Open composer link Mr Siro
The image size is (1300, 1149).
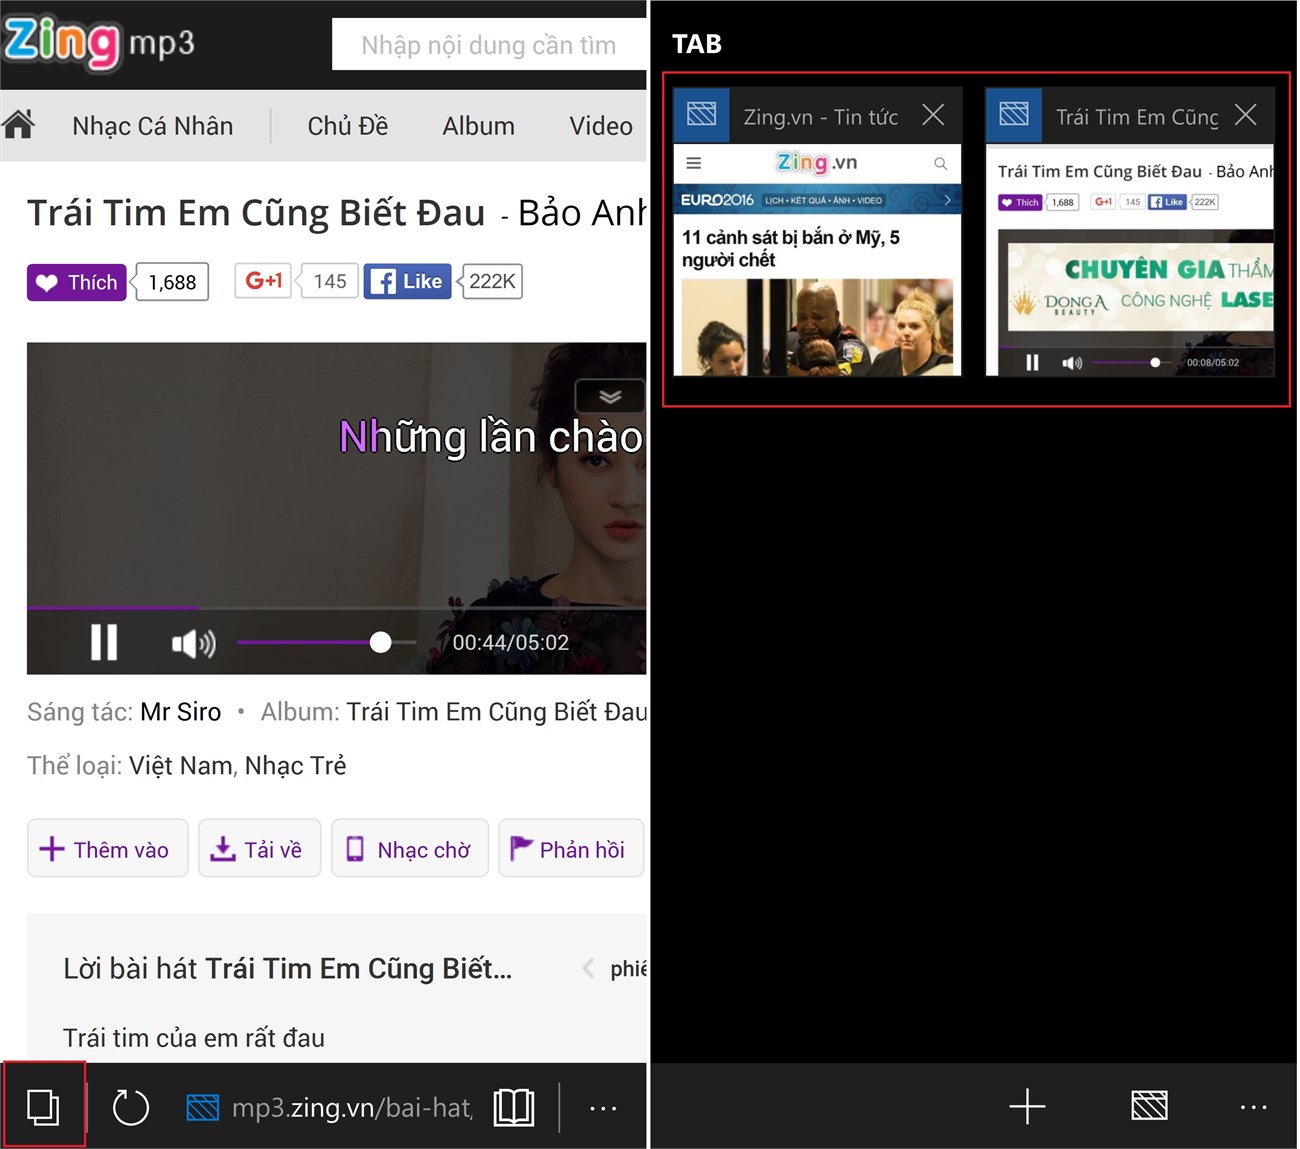pyautogui.click(x=181, y=712)
